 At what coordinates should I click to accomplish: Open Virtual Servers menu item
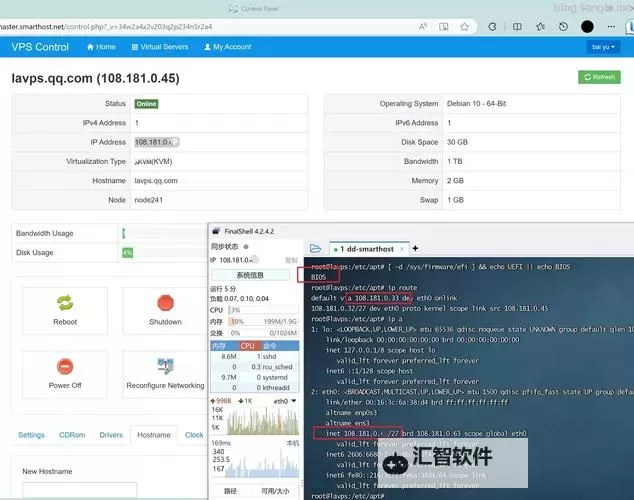click(160, 47)
